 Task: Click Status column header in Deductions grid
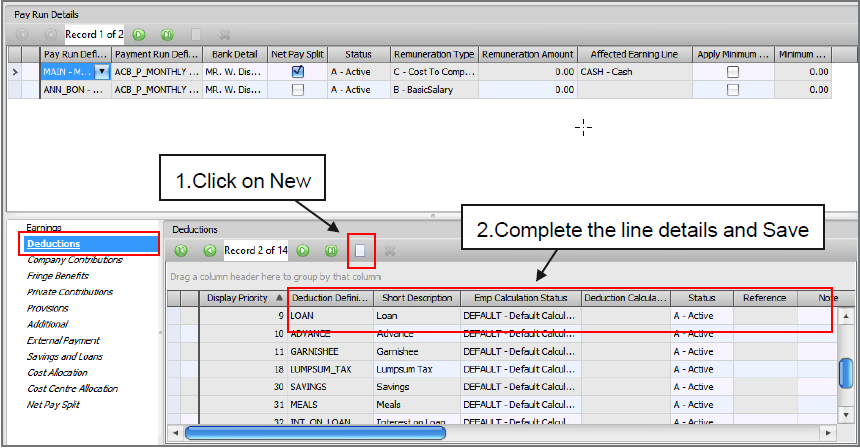click(x=701, y=298)
